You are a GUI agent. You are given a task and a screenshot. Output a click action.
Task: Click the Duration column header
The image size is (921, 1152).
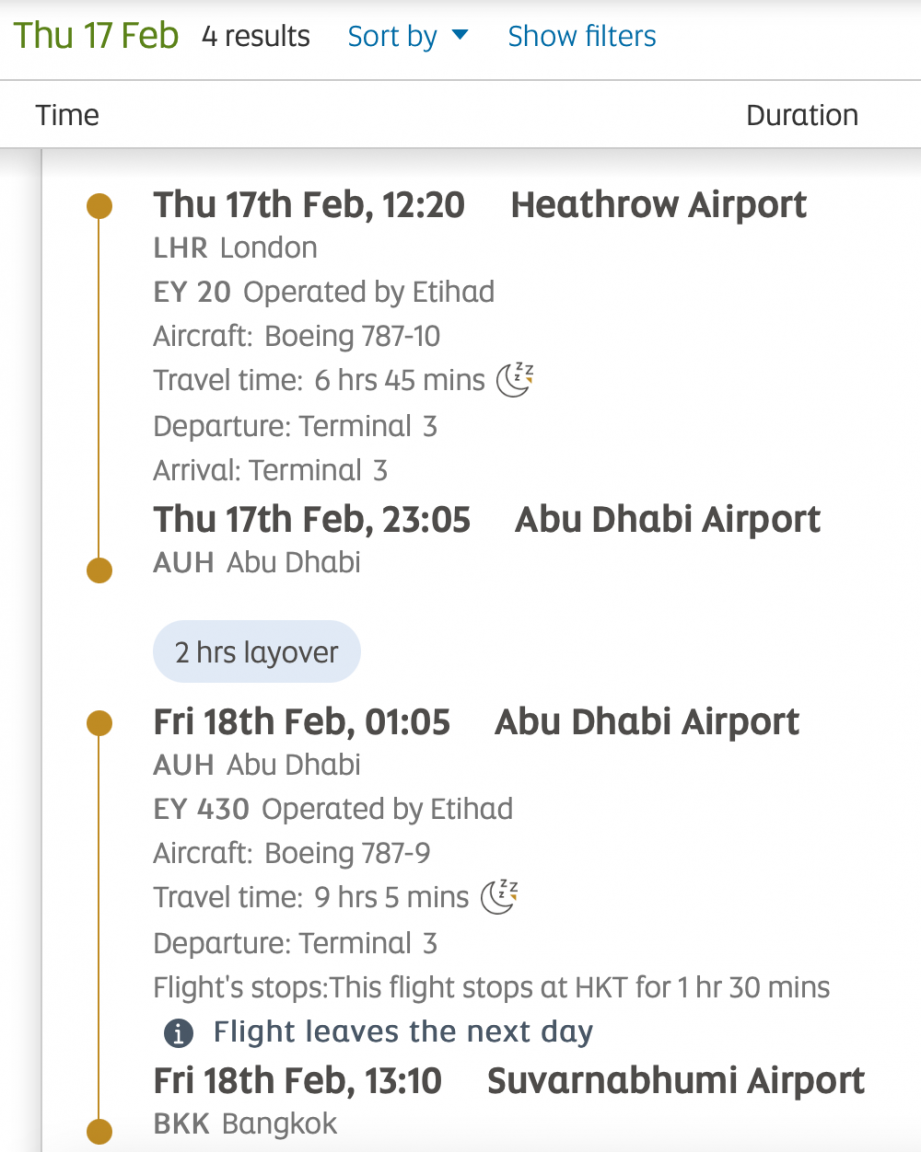(x=802, y=115)
